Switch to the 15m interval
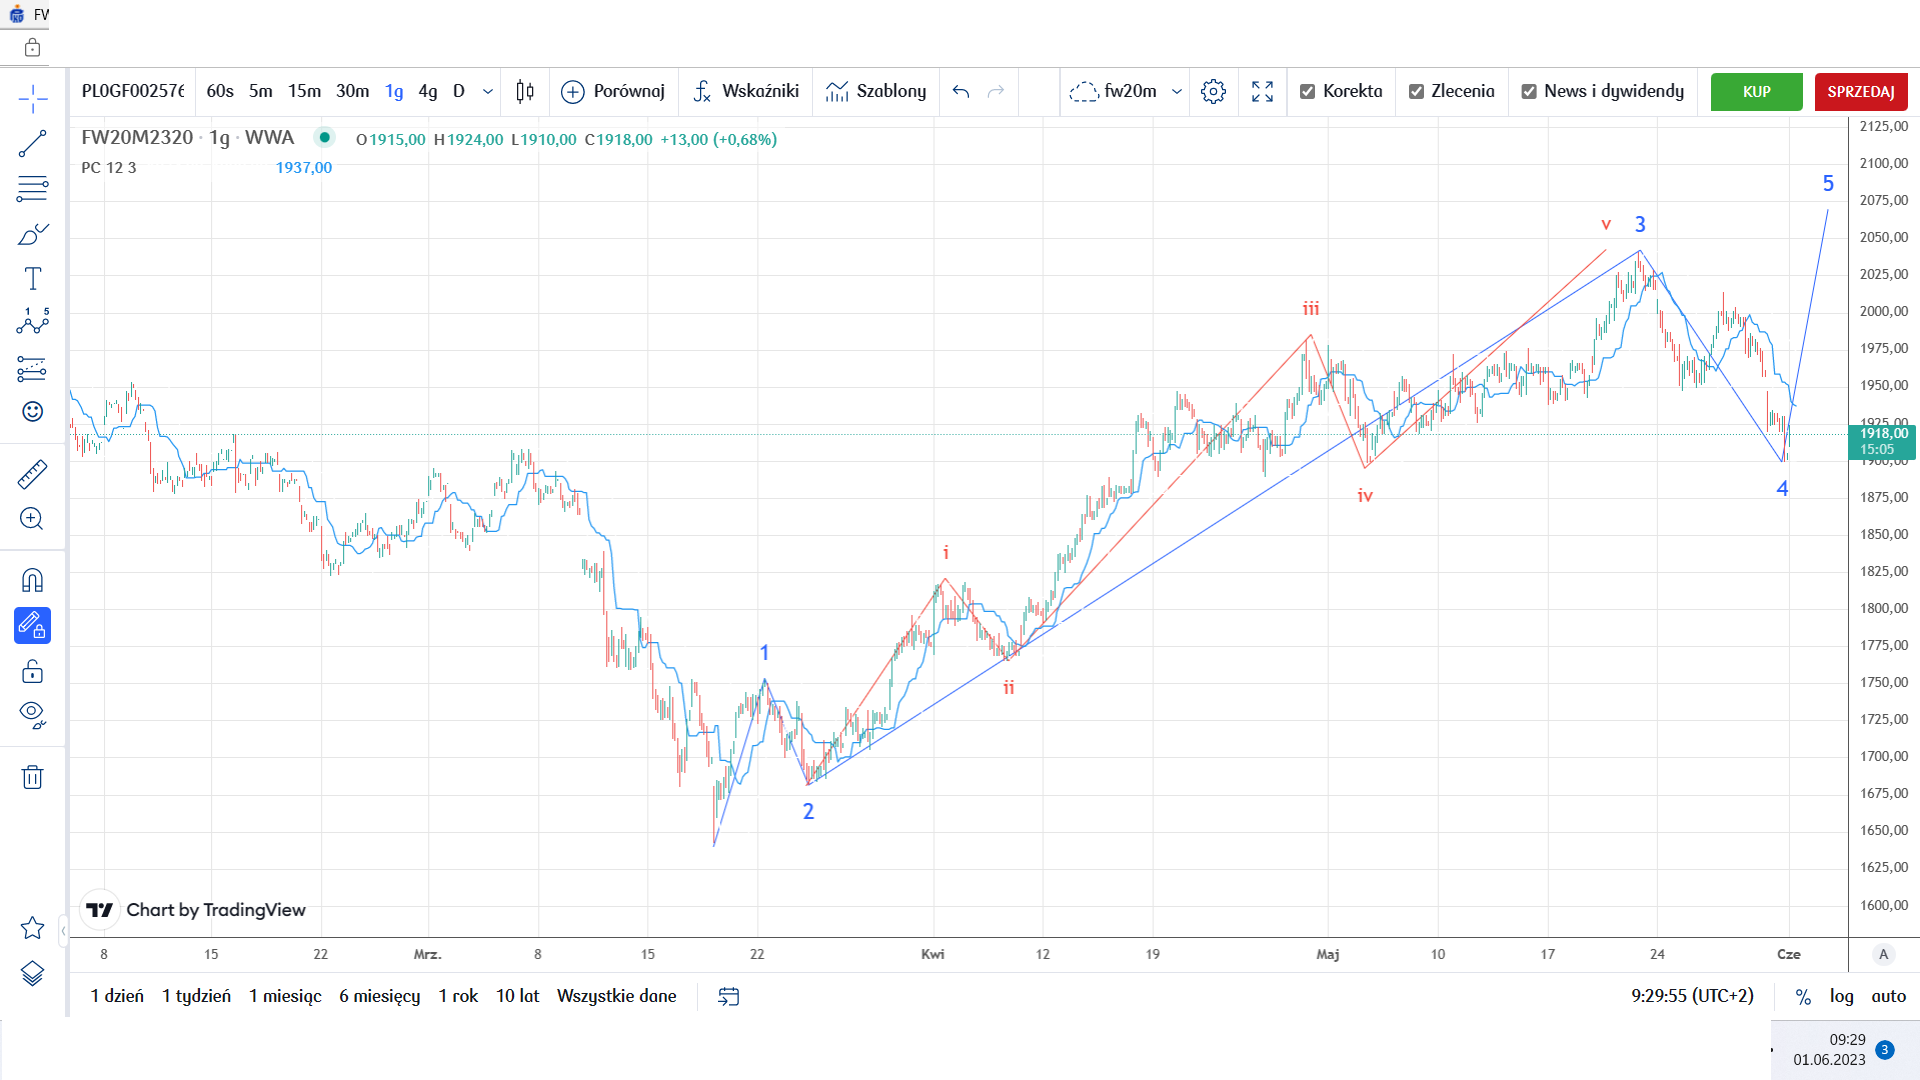The width and height of the screenshot is (1920, 1080). [304, 91]
